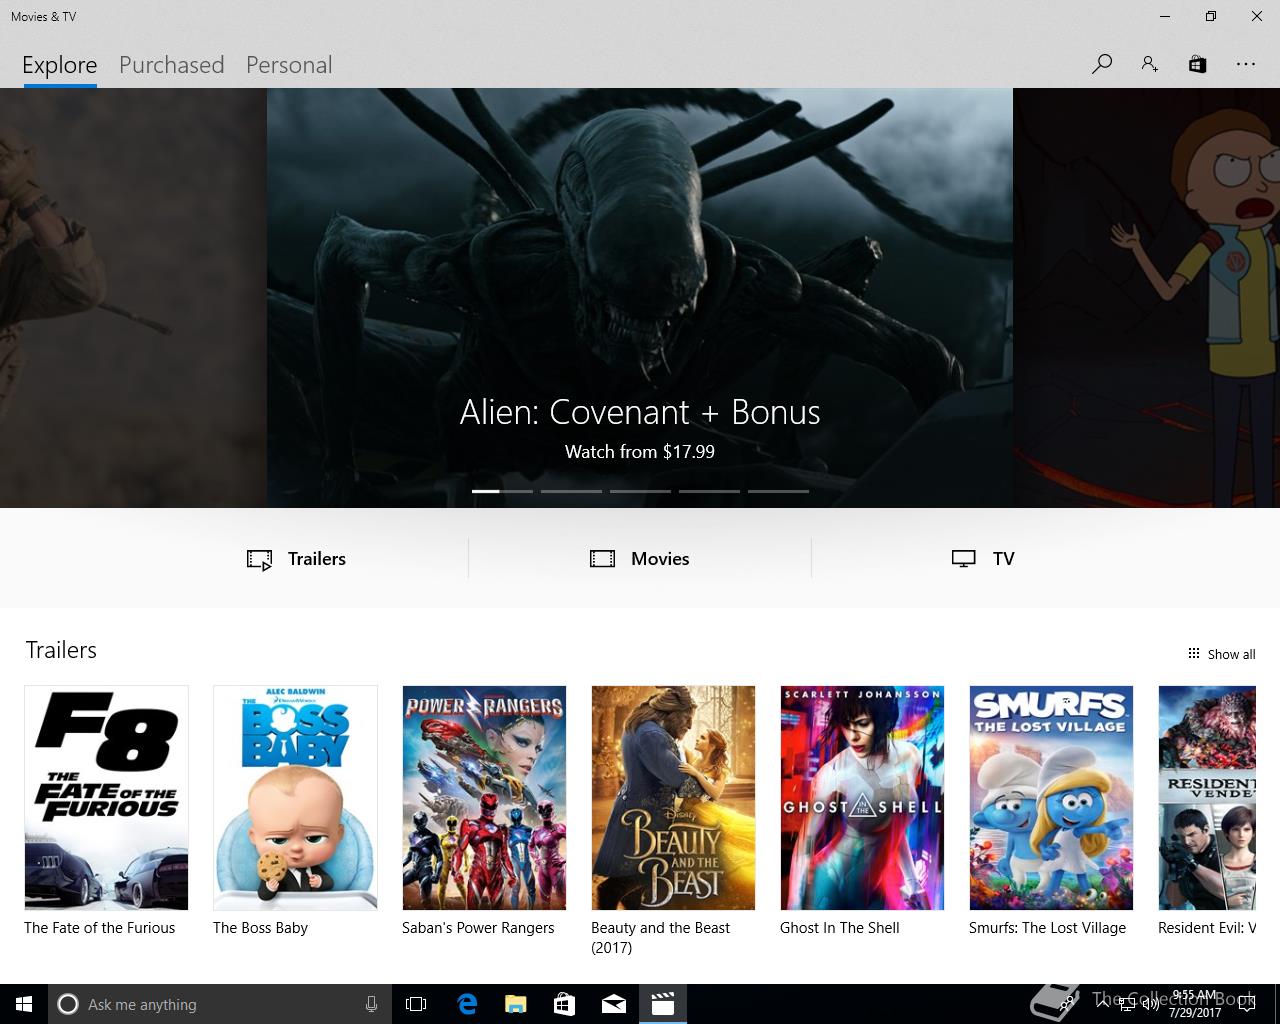This screenshot has width=1280, height=1024.
Task: Open the TV category button
Action: tap(983, 559)
